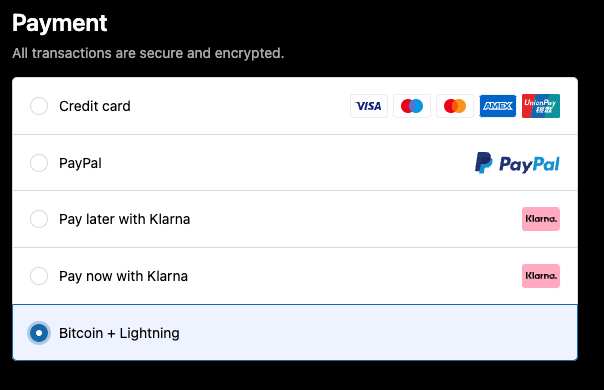The height and width of the screenshot is (390, 604).
Task: Select the PayPal radio button
Action: tap(39, 163)
